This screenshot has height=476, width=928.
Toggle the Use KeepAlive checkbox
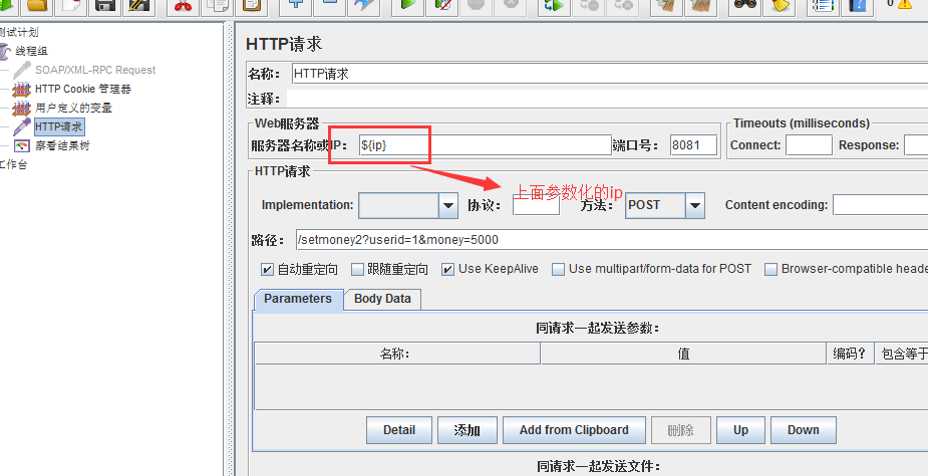pyautogui.click(x=448, y=269)
